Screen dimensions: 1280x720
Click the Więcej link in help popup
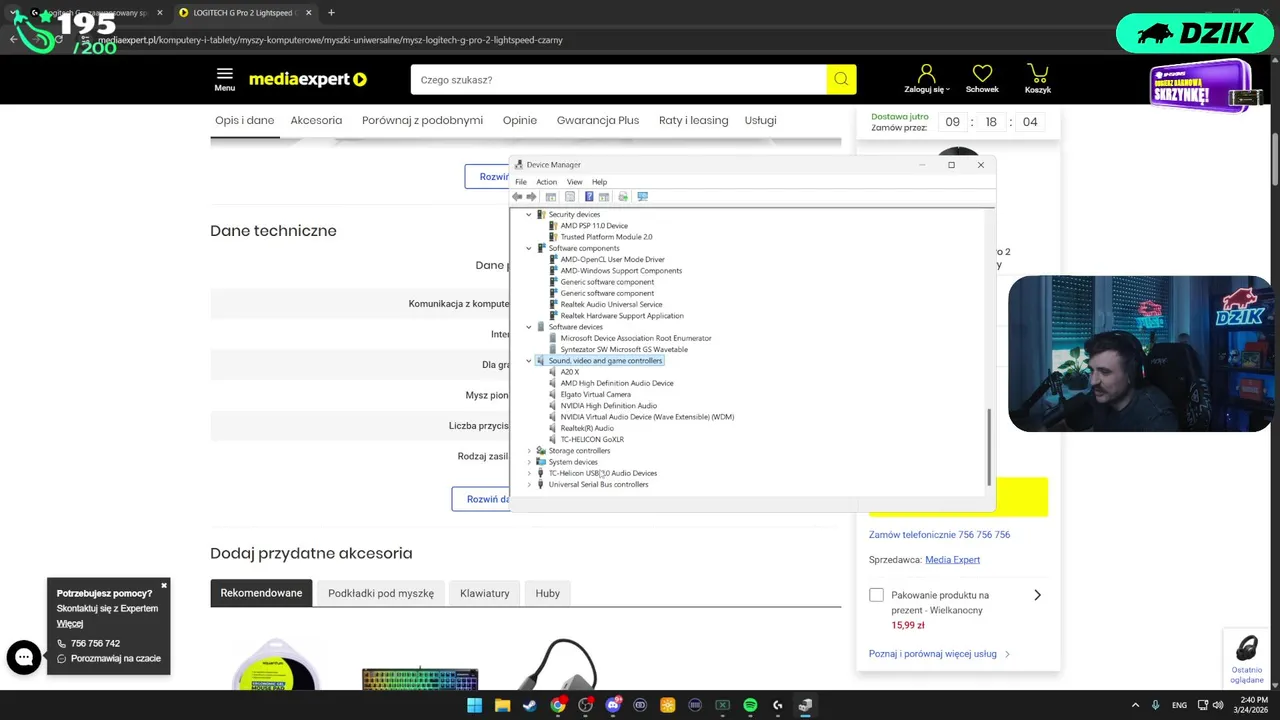tap(70, 624)
